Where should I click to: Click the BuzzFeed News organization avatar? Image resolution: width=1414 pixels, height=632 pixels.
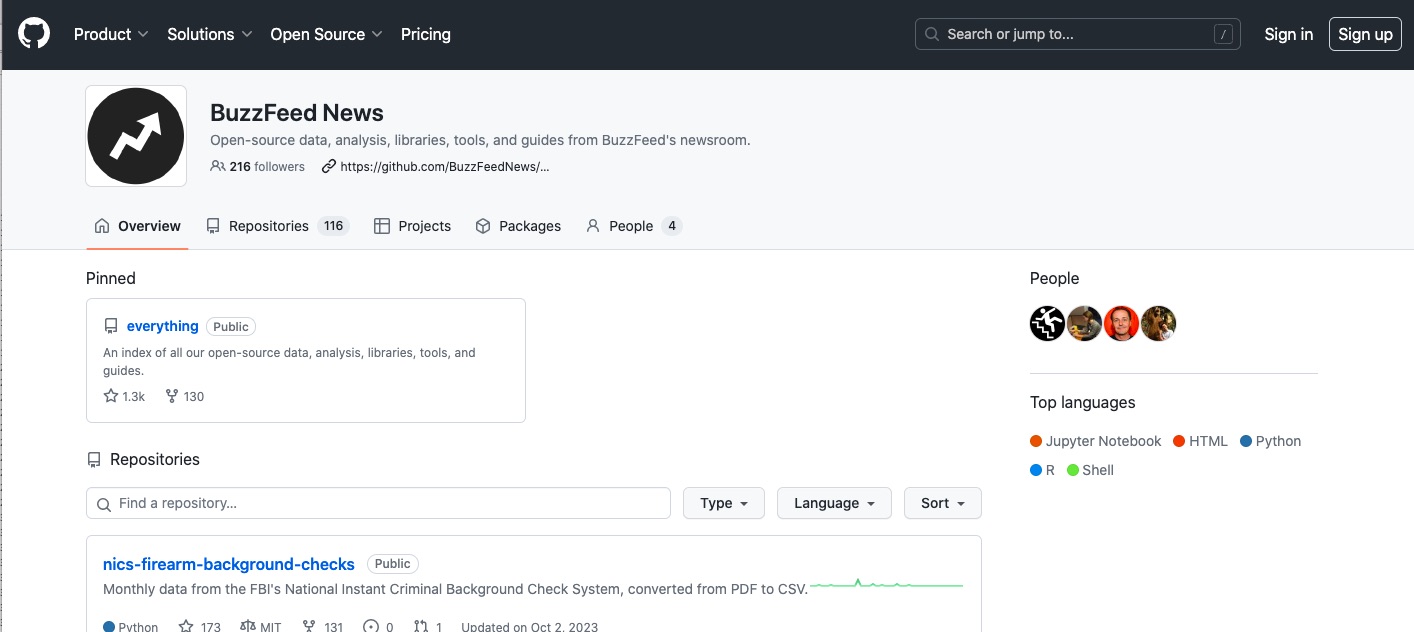[136, 136]
